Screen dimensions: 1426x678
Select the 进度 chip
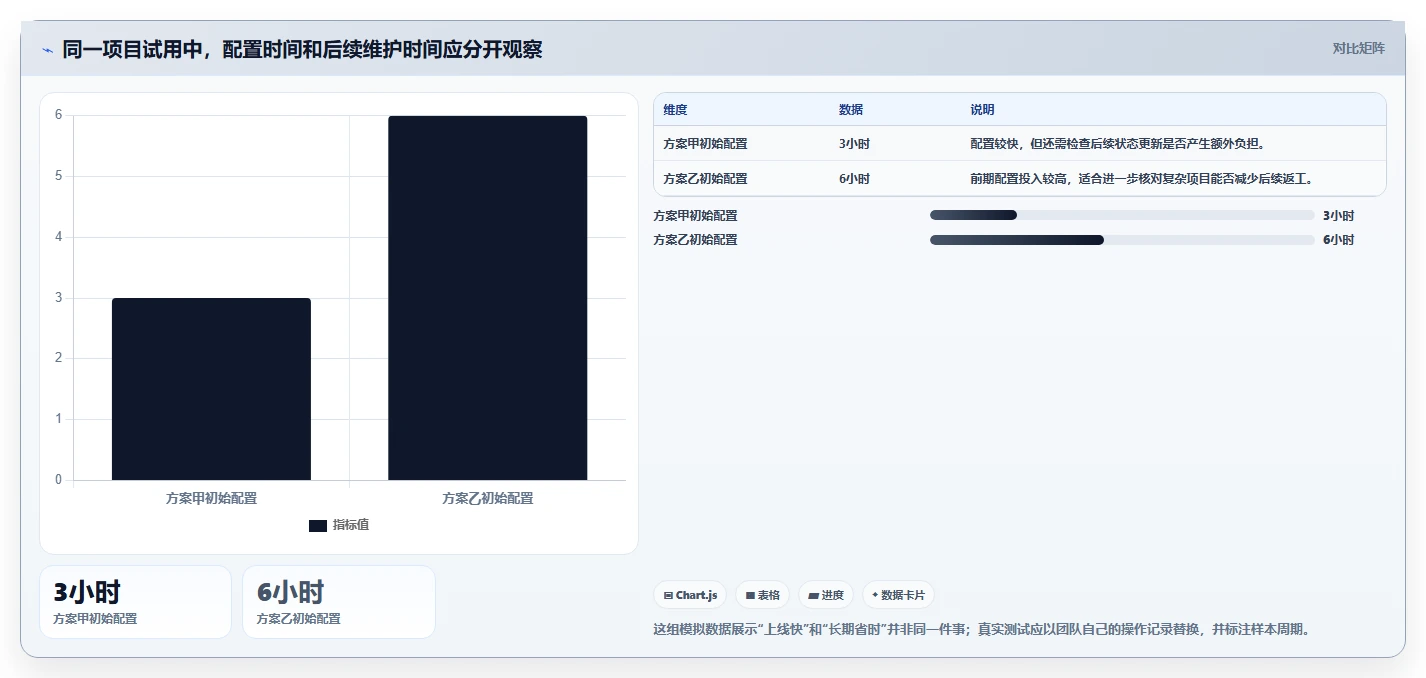826,595
